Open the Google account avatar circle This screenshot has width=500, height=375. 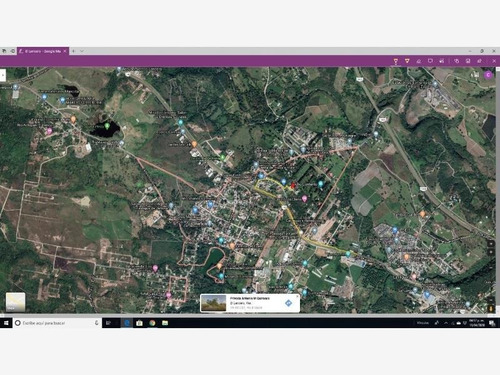pos(488,75)
